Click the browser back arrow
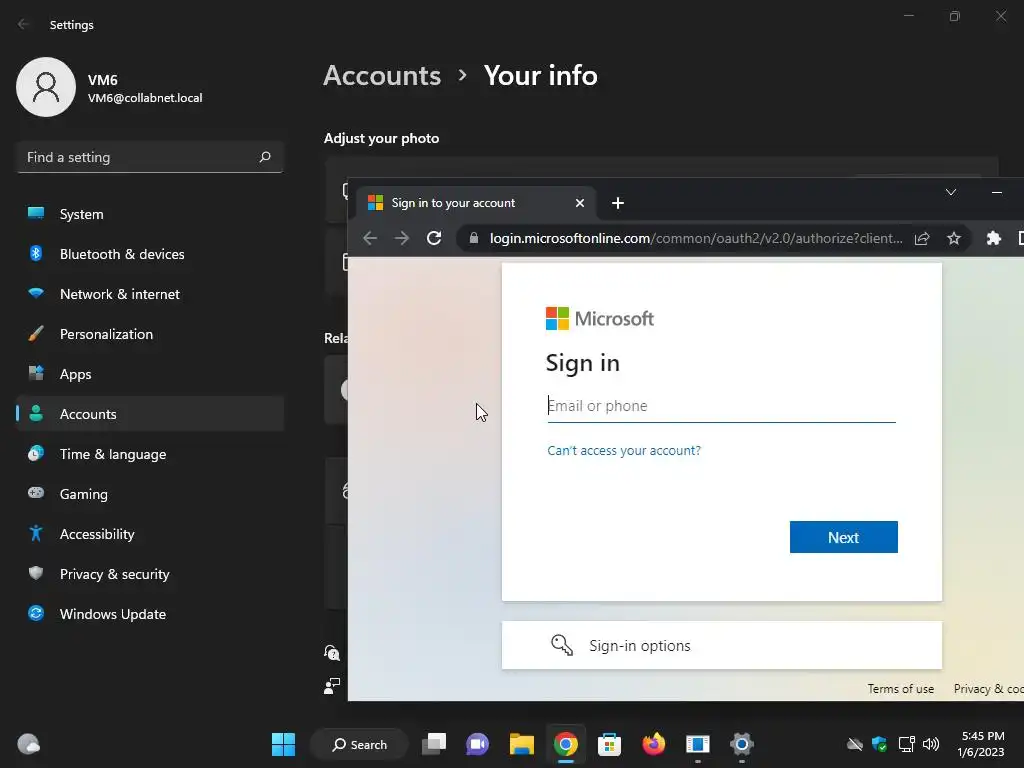The height and width of the screenshot is (768, 1024). click(x=370, y=238)
